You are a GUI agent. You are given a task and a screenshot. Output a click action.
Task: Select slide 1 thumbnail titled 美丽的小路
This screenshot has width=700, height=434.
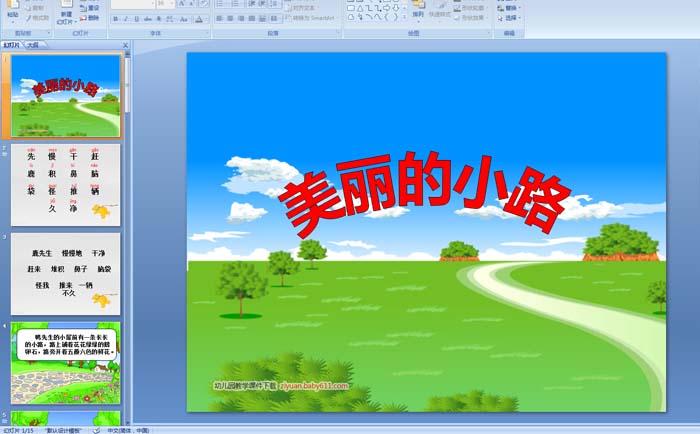click(66, 96)
